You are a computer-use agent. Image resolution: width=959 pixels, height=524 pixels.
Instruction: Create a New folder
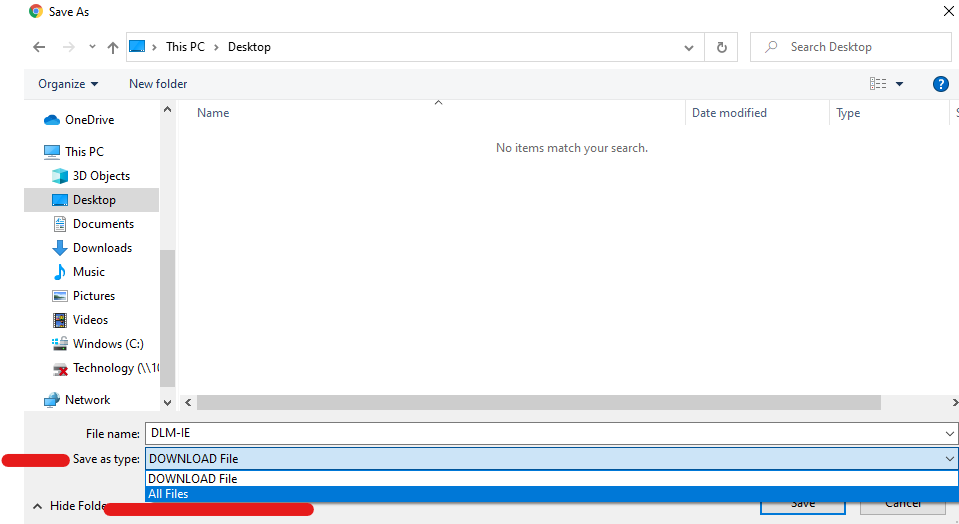[x=158, y=84]
